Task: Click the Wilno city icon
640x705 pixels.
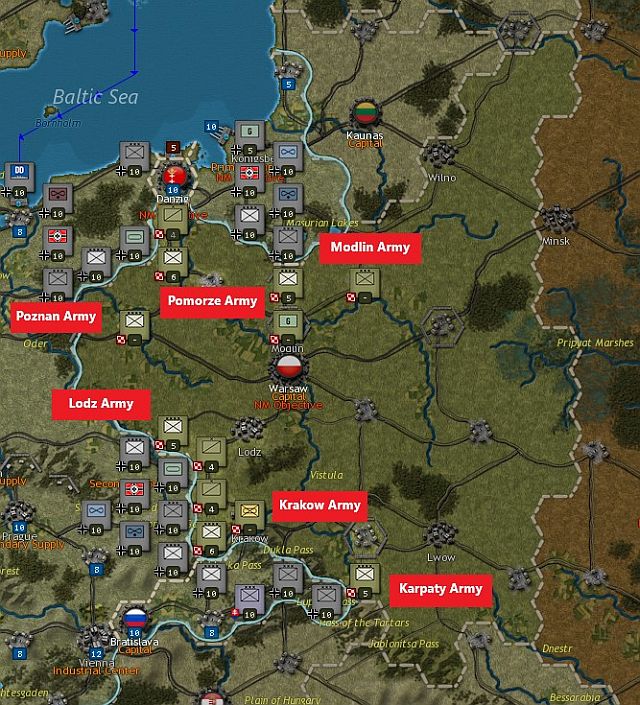Action: coord(439,154)
